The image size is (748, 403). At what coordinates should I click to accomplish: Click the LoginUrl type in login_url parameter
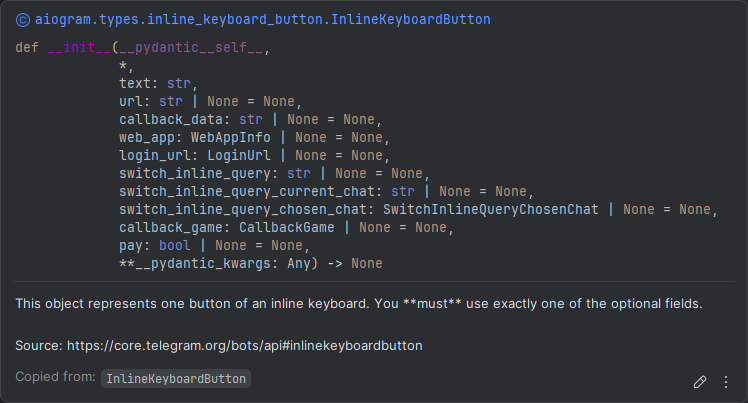[239, 155]
